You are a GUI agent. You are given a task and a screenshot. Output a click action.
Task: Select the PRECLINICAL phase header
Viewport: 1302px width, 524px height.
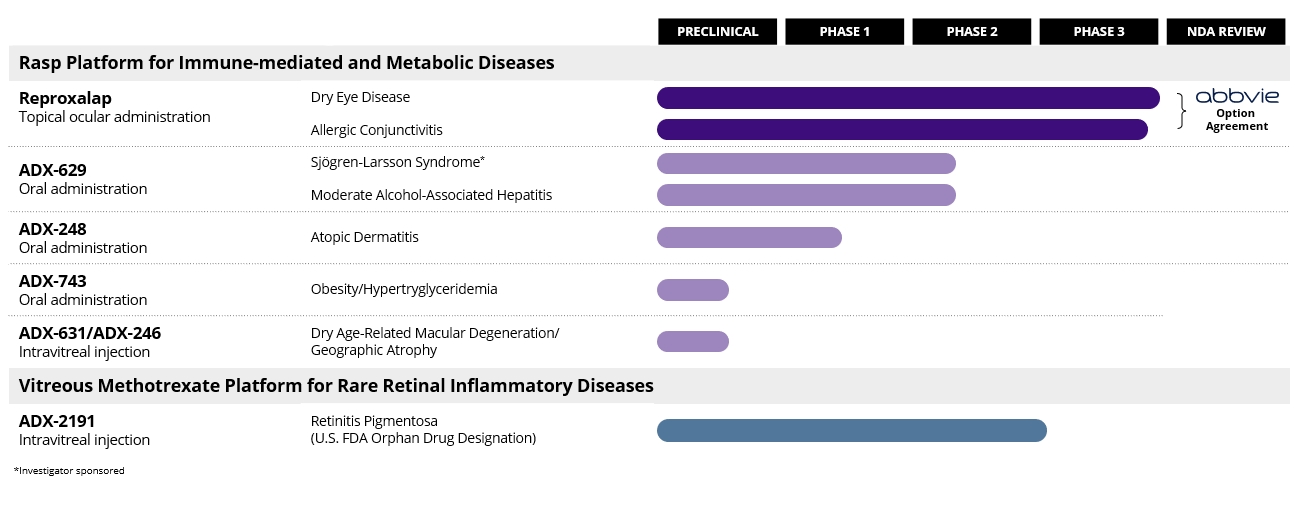(x=717, y=32)
